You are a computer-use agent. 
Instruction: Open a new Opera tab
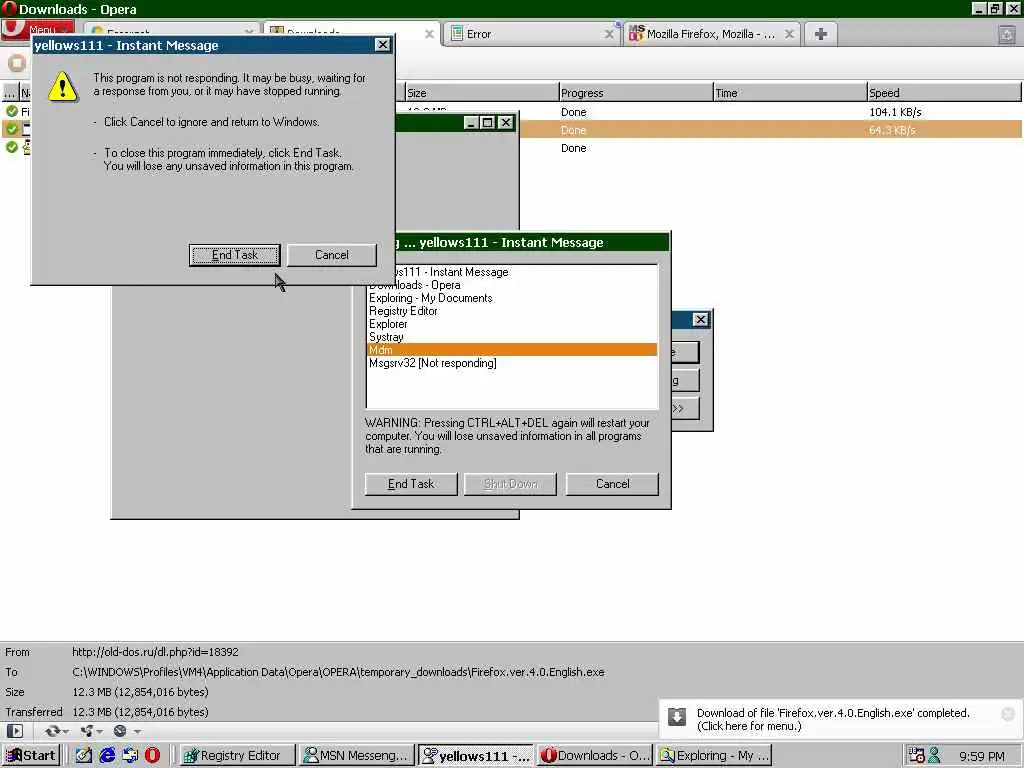pos(821,34)
